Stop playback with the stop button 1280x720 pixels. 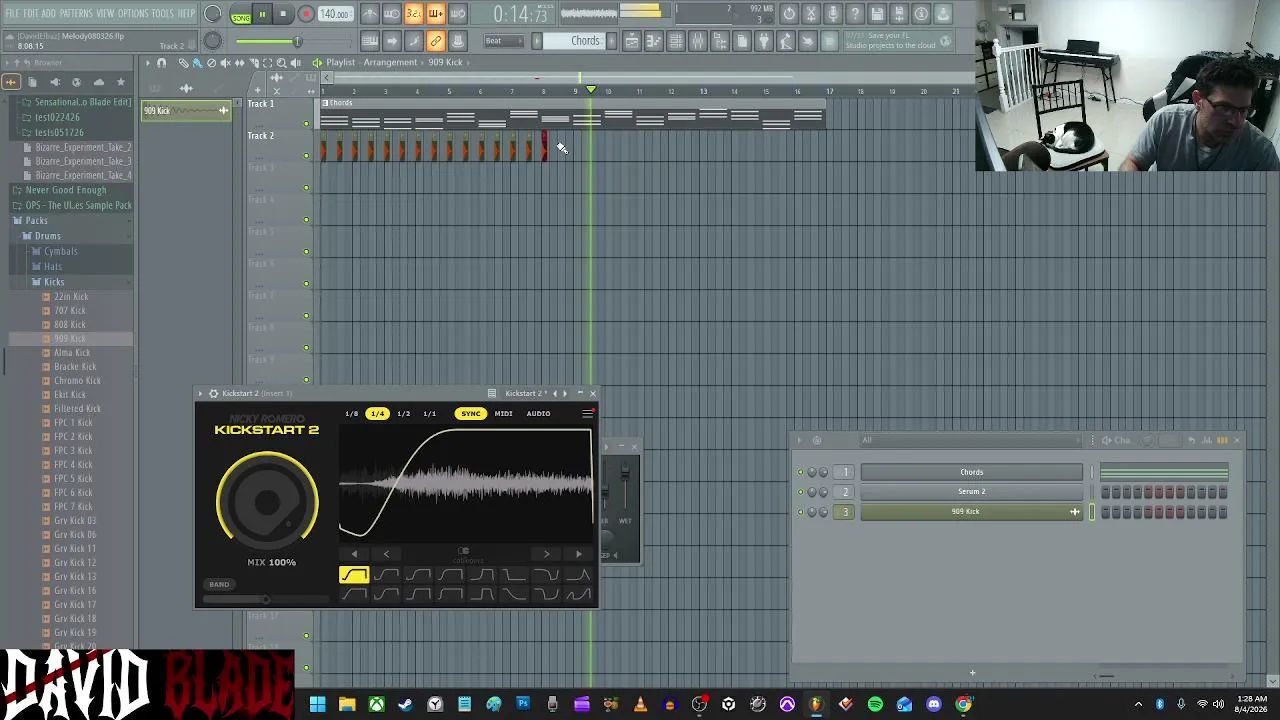(x=283, y=14)
